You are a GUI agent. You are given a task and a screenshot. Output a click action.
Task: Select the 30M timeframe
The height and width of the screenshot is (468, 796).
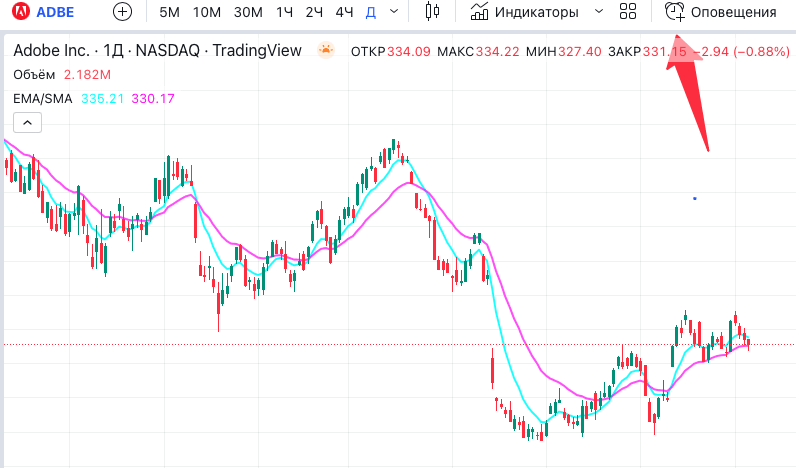coord(248,12)
